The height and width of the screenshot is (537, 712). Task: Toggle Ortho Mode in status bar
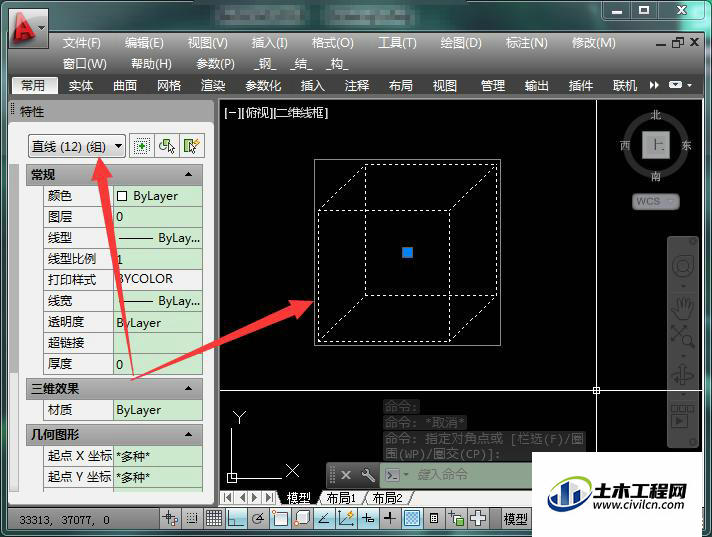point(236,518)
